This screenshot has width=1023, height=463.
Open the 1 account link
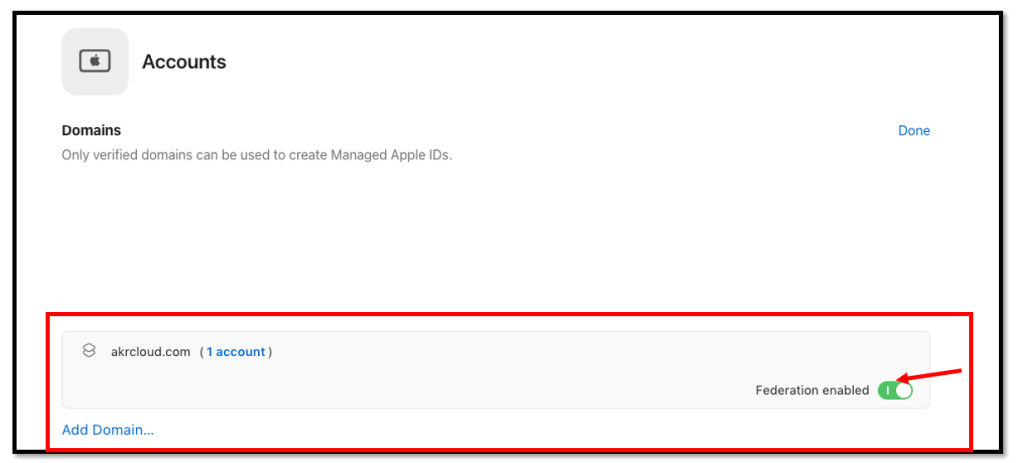click(236, 352)
